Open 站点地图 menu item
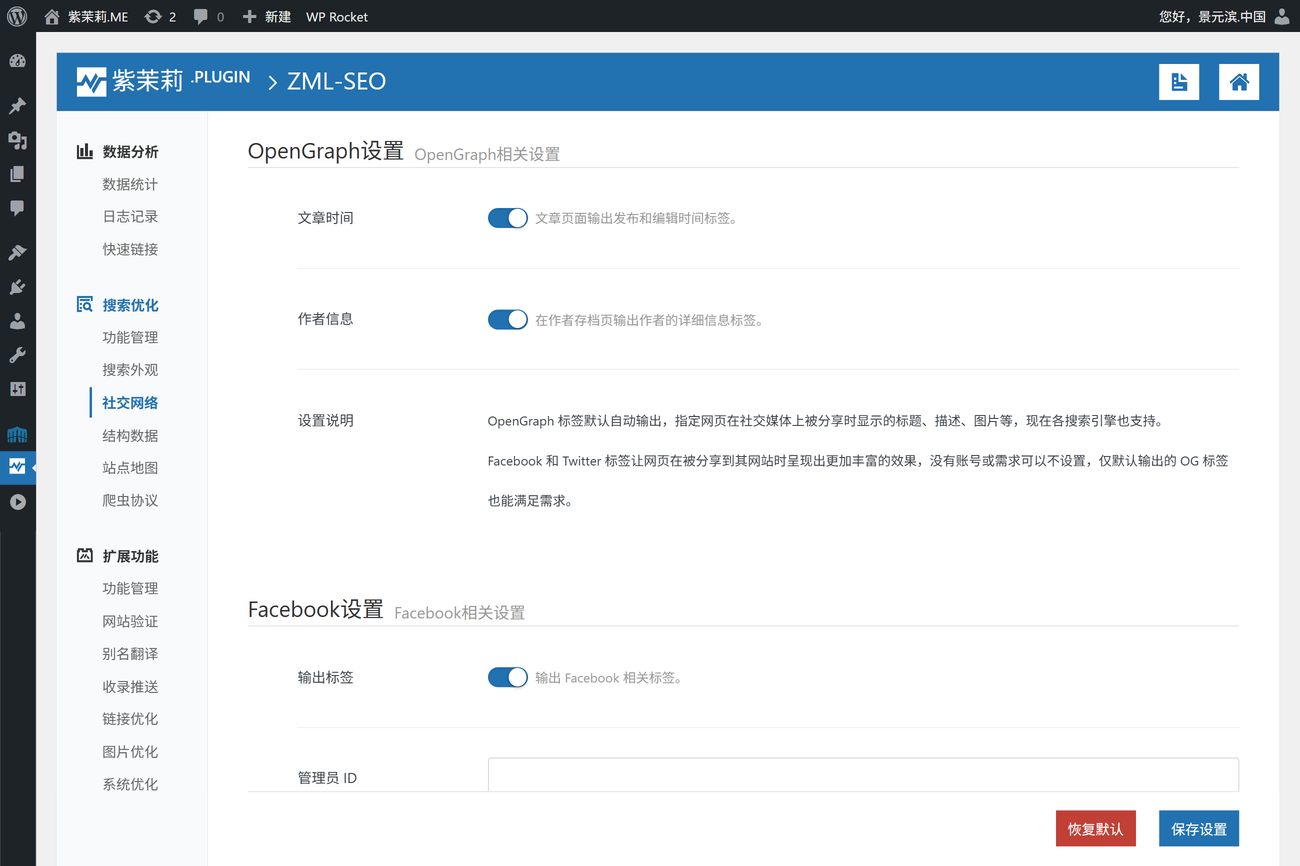The image size is (1300, 866). (130, 467)
